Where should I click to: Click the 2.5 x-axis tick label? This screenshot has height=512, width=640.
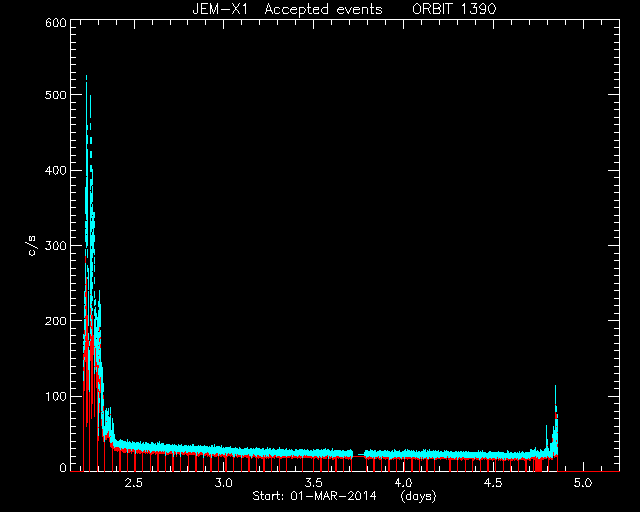133,483
